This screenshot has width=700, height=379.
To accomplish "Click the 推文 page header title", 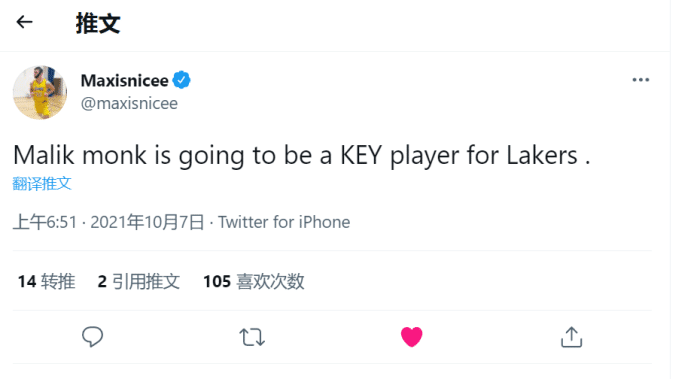I will (x=98, y=23).
